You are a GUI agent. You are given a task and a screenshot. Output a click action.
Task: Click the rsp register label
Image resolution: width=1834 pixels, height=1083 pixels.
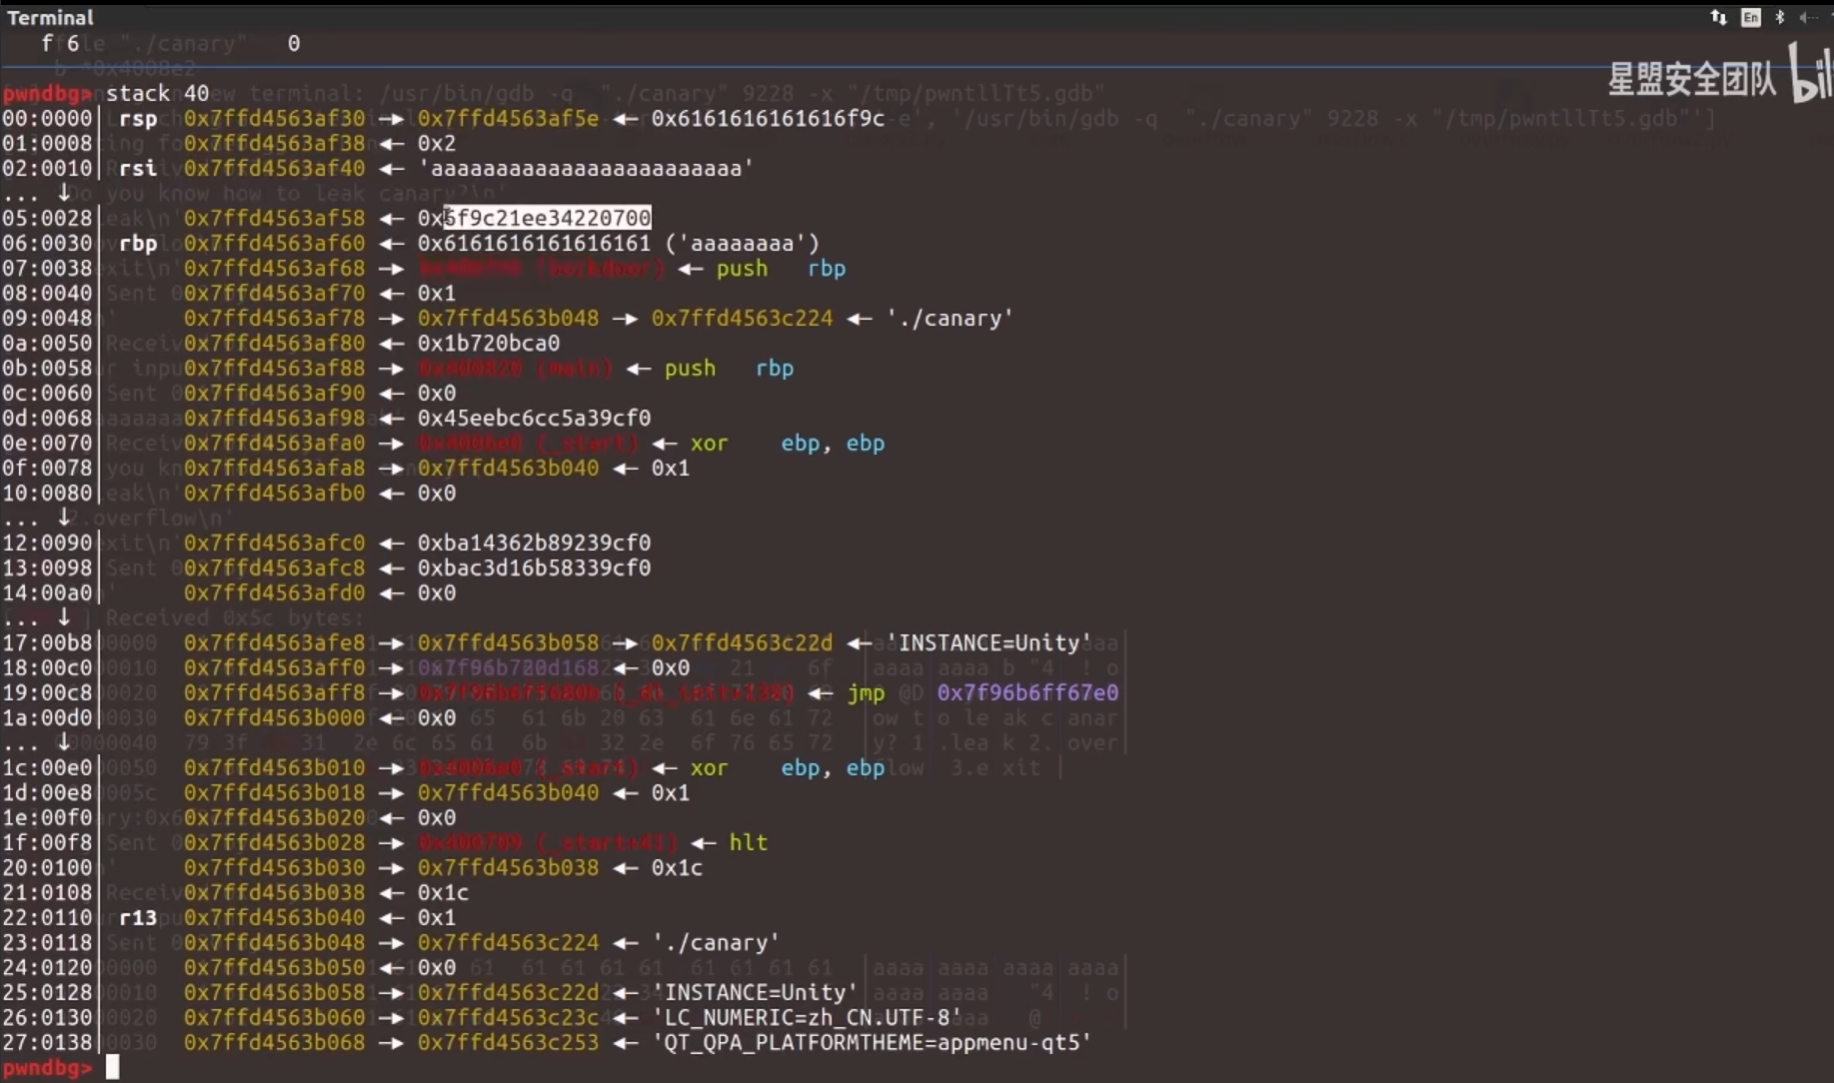point(138,118)
